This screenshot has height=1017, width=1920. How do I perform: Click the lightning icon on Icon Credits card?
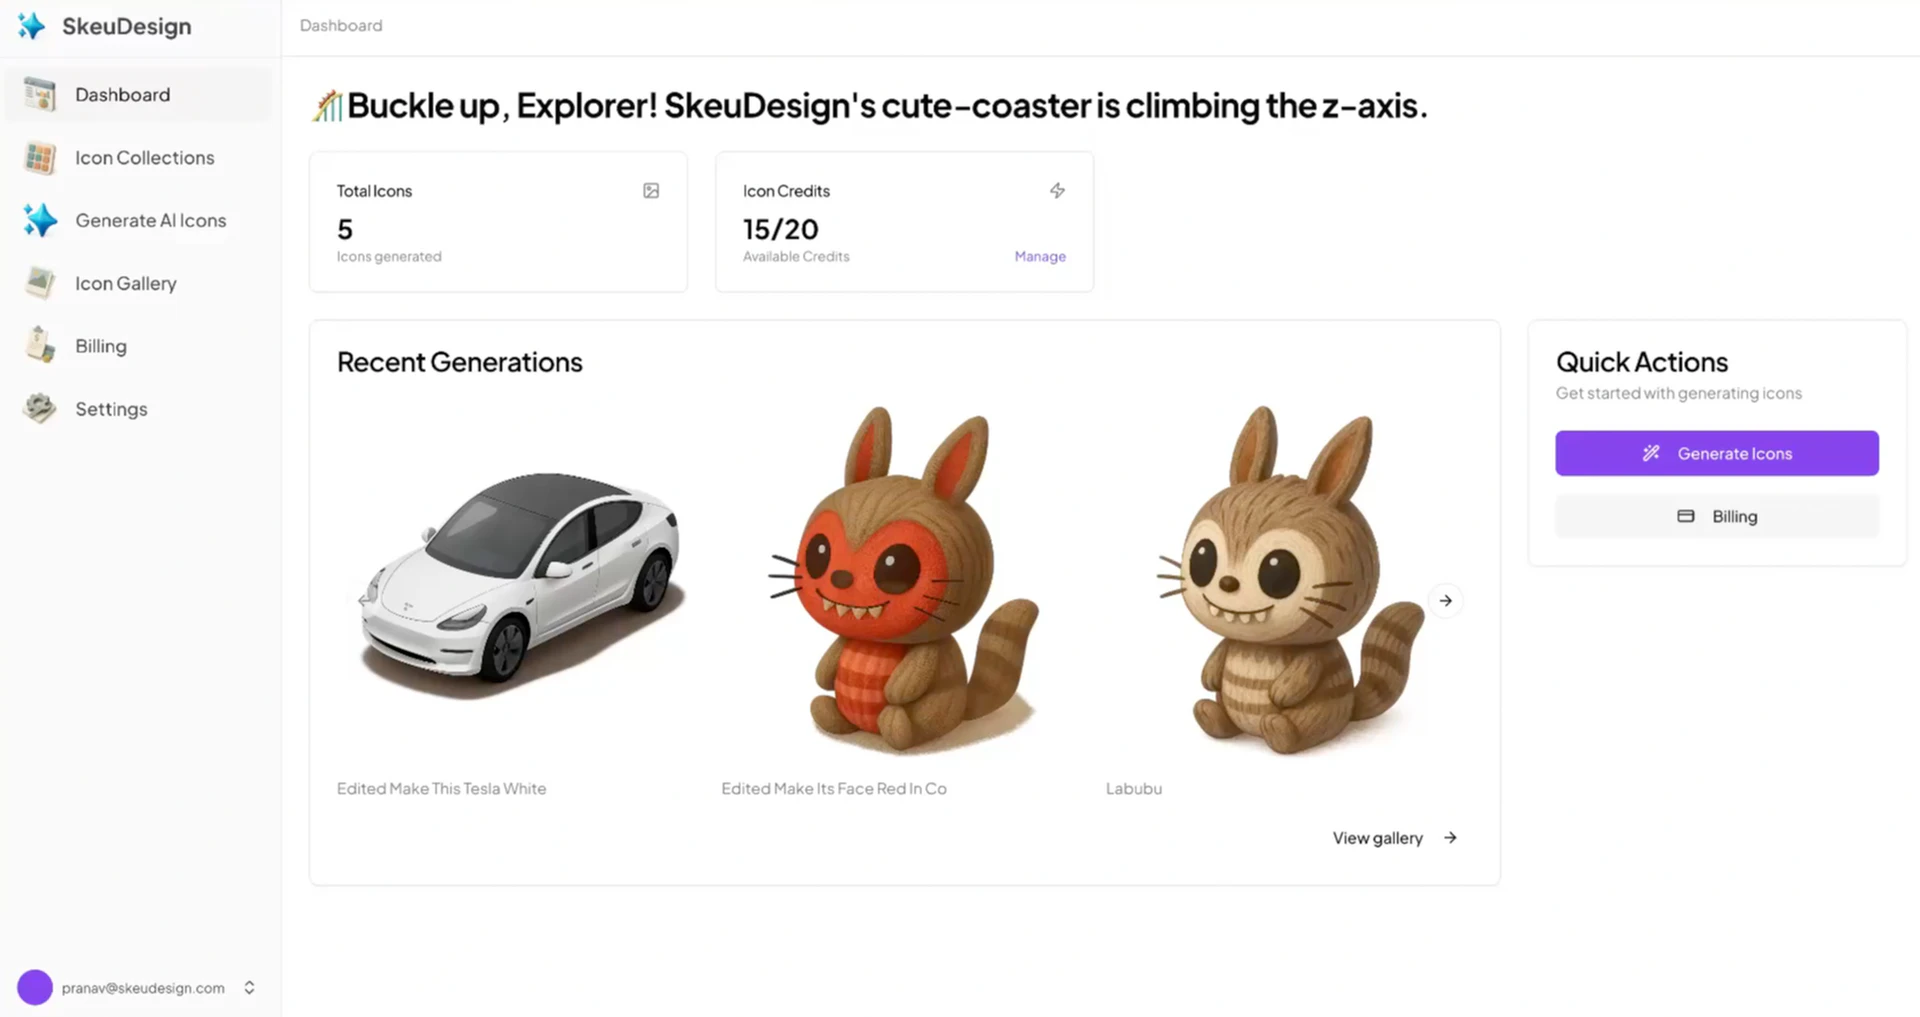point(1057,190)
